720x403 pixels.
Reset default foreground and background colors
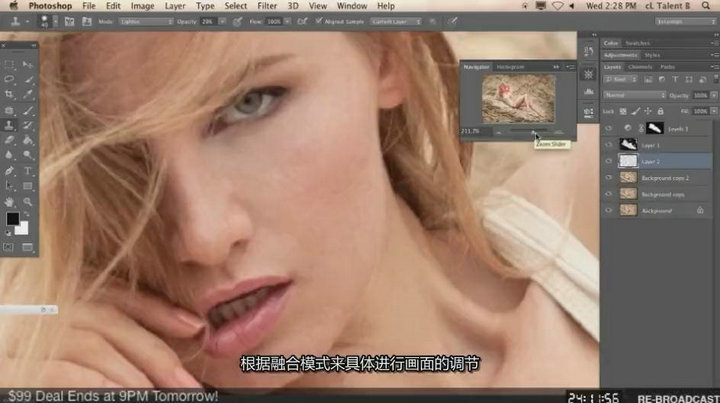[8, 233]
